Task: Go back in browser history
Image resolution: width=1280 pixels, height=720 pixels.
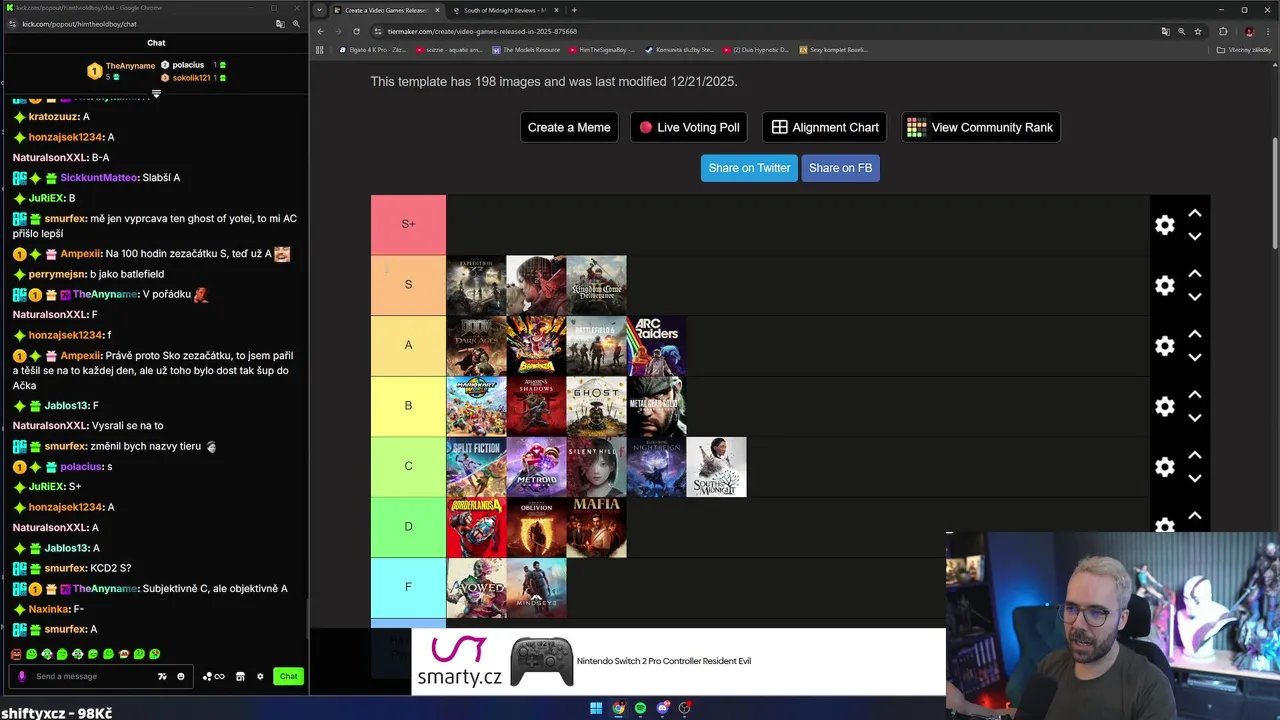Action: point(320,31)
